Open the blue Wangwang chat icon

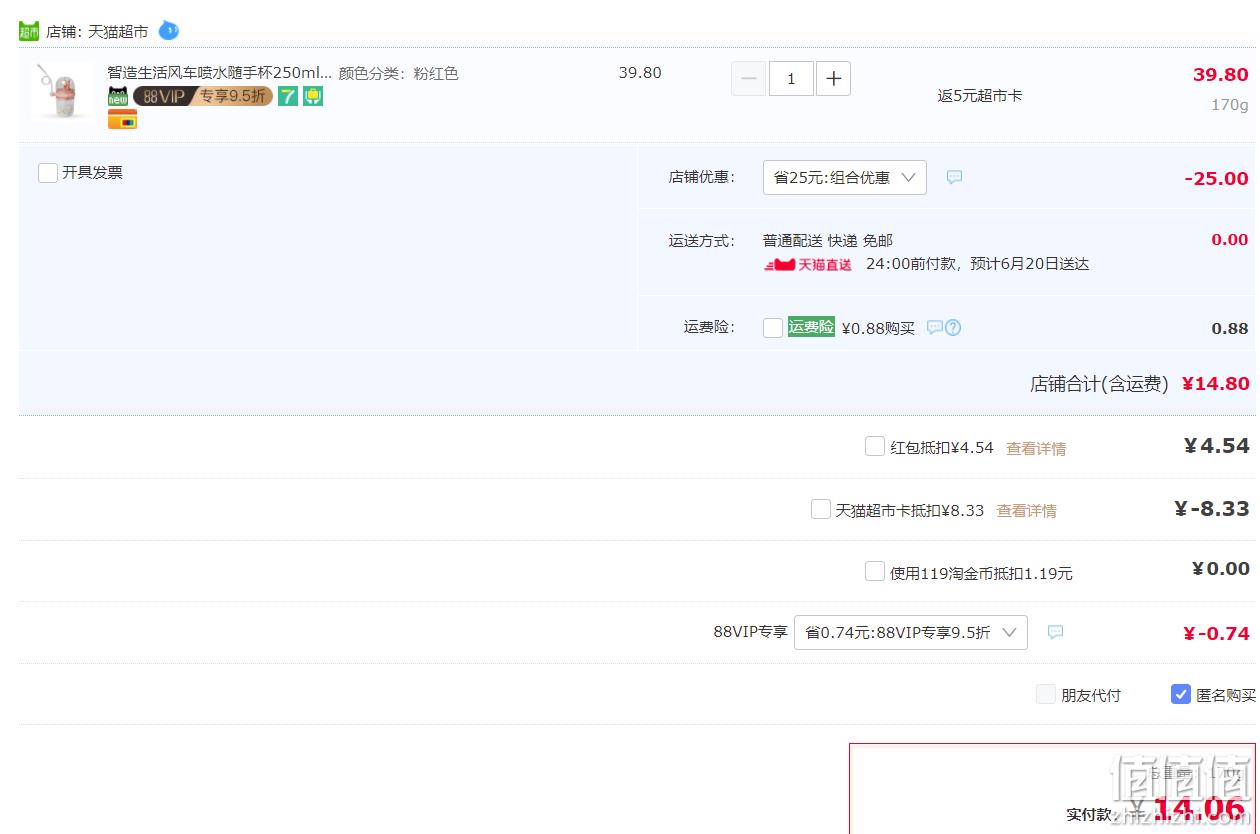coord(169,31)
